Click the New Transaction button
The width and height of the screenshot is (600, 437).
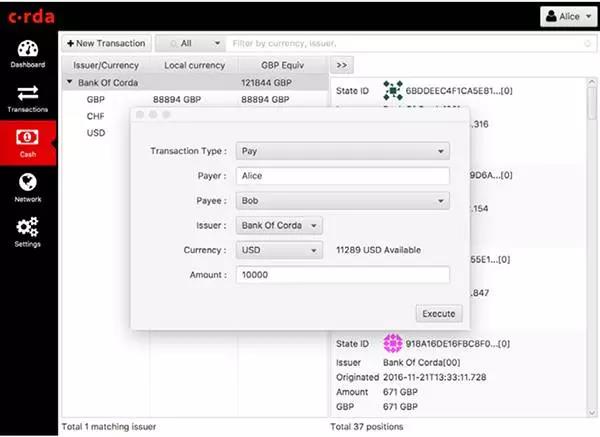(106, 43)
